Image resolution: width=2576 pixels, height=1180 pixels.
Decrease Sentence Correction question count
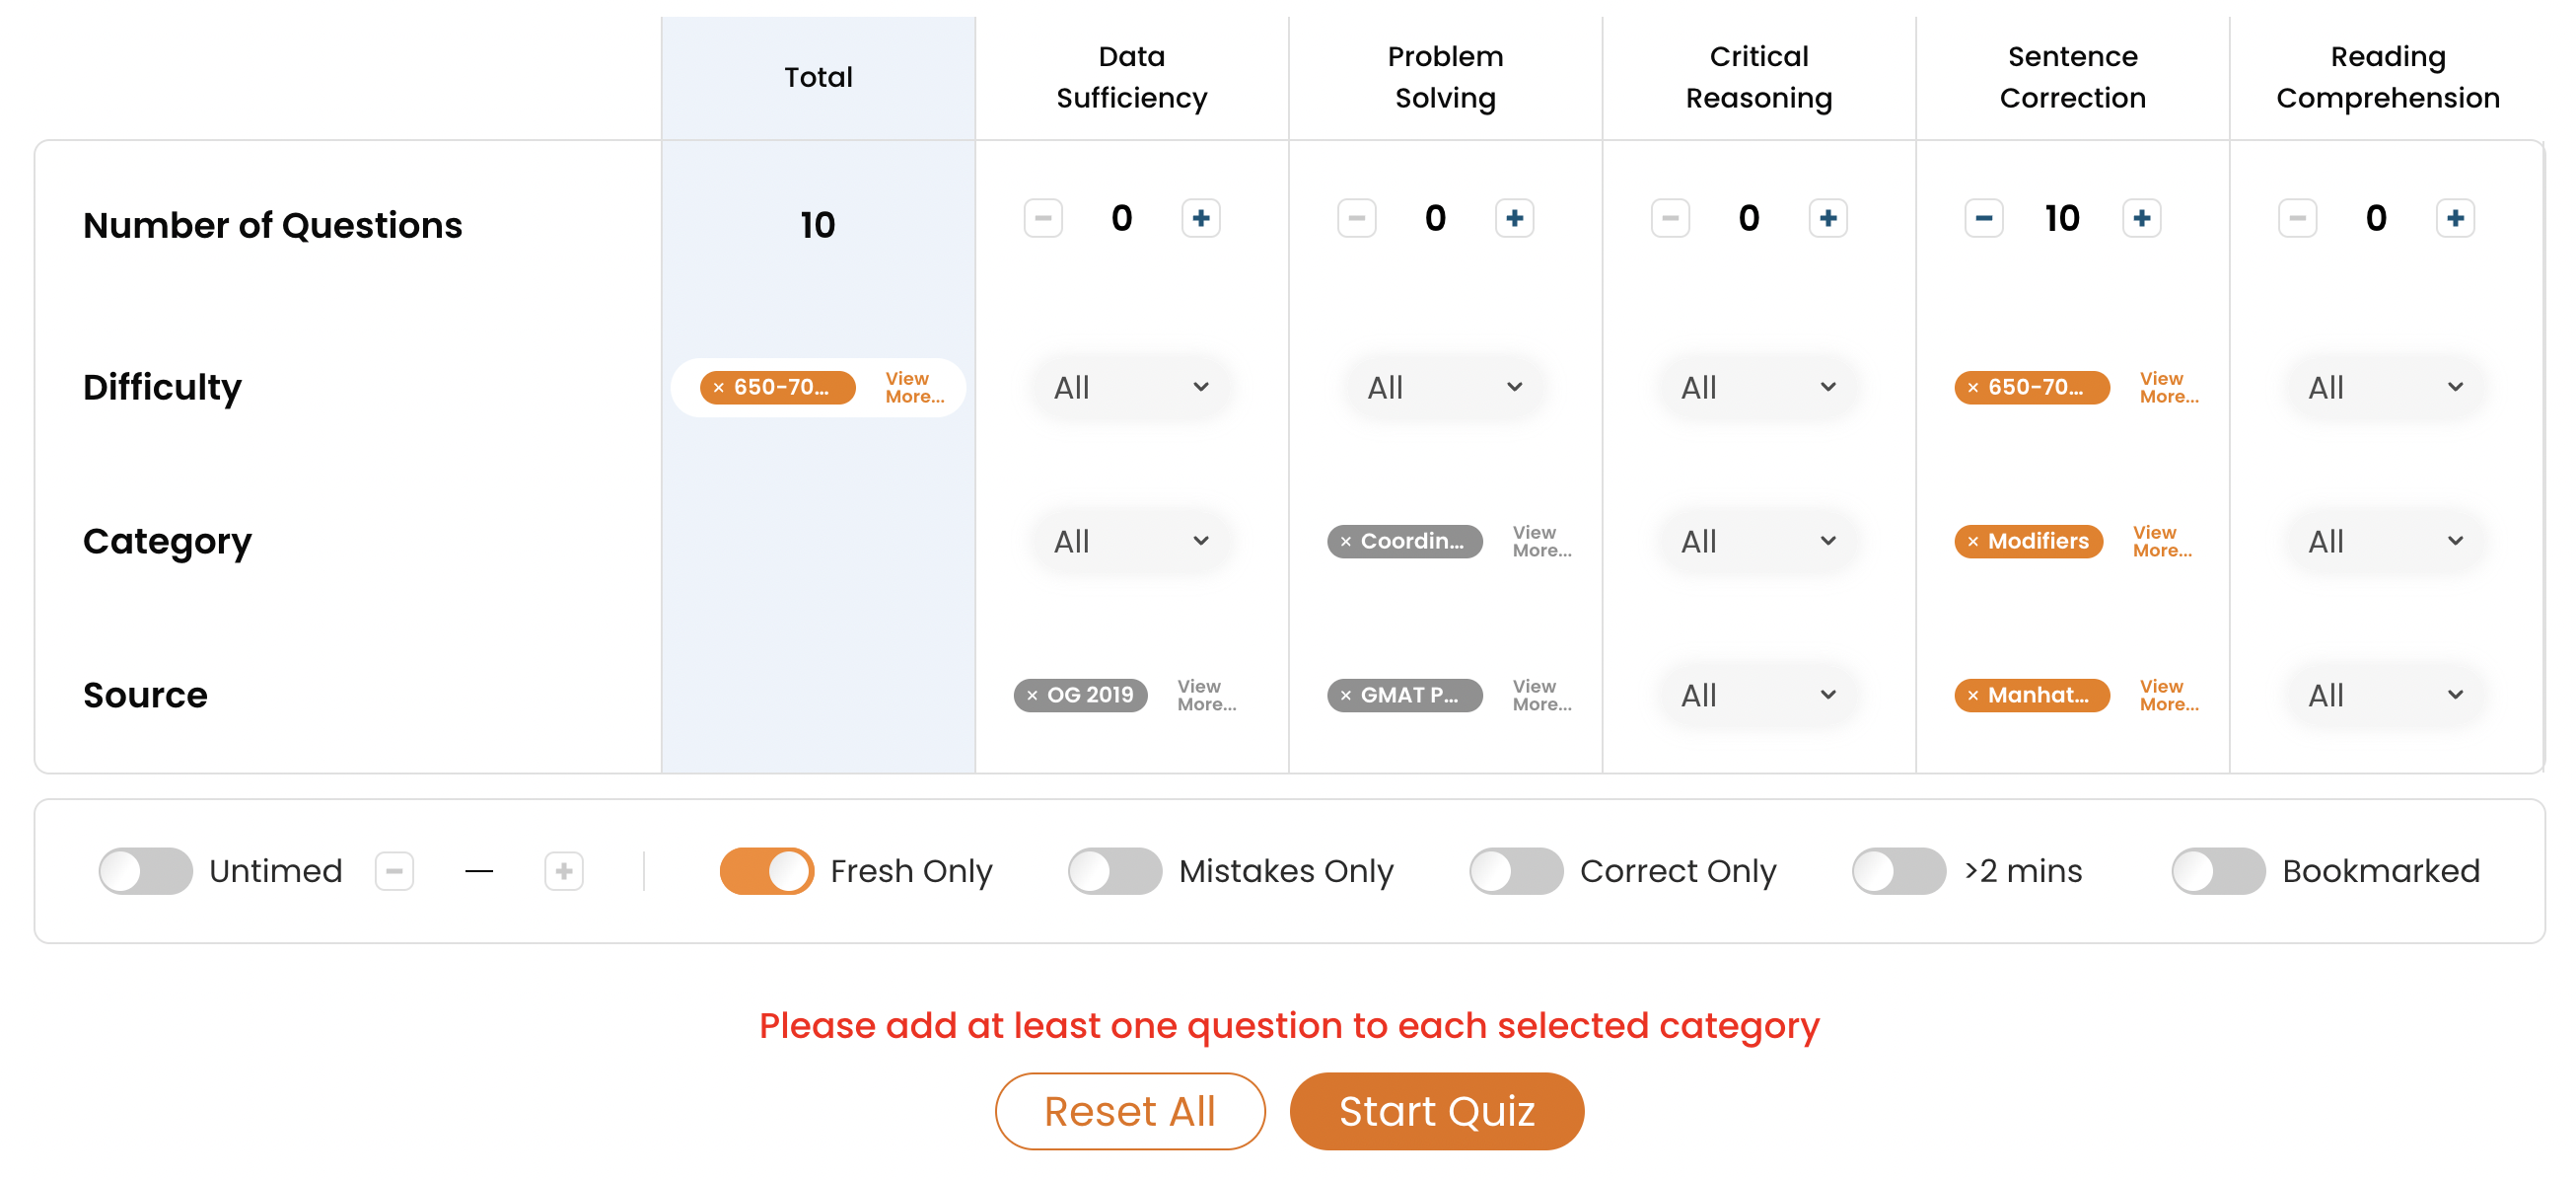(x=1983, y=218)
